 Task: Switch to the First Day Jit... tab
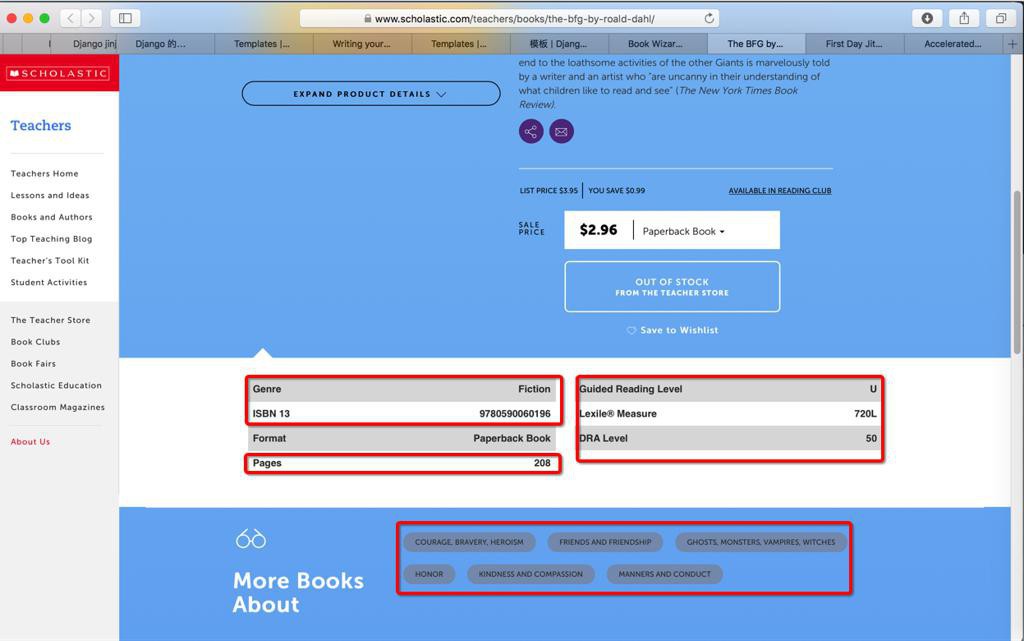[x=854, y=44]
